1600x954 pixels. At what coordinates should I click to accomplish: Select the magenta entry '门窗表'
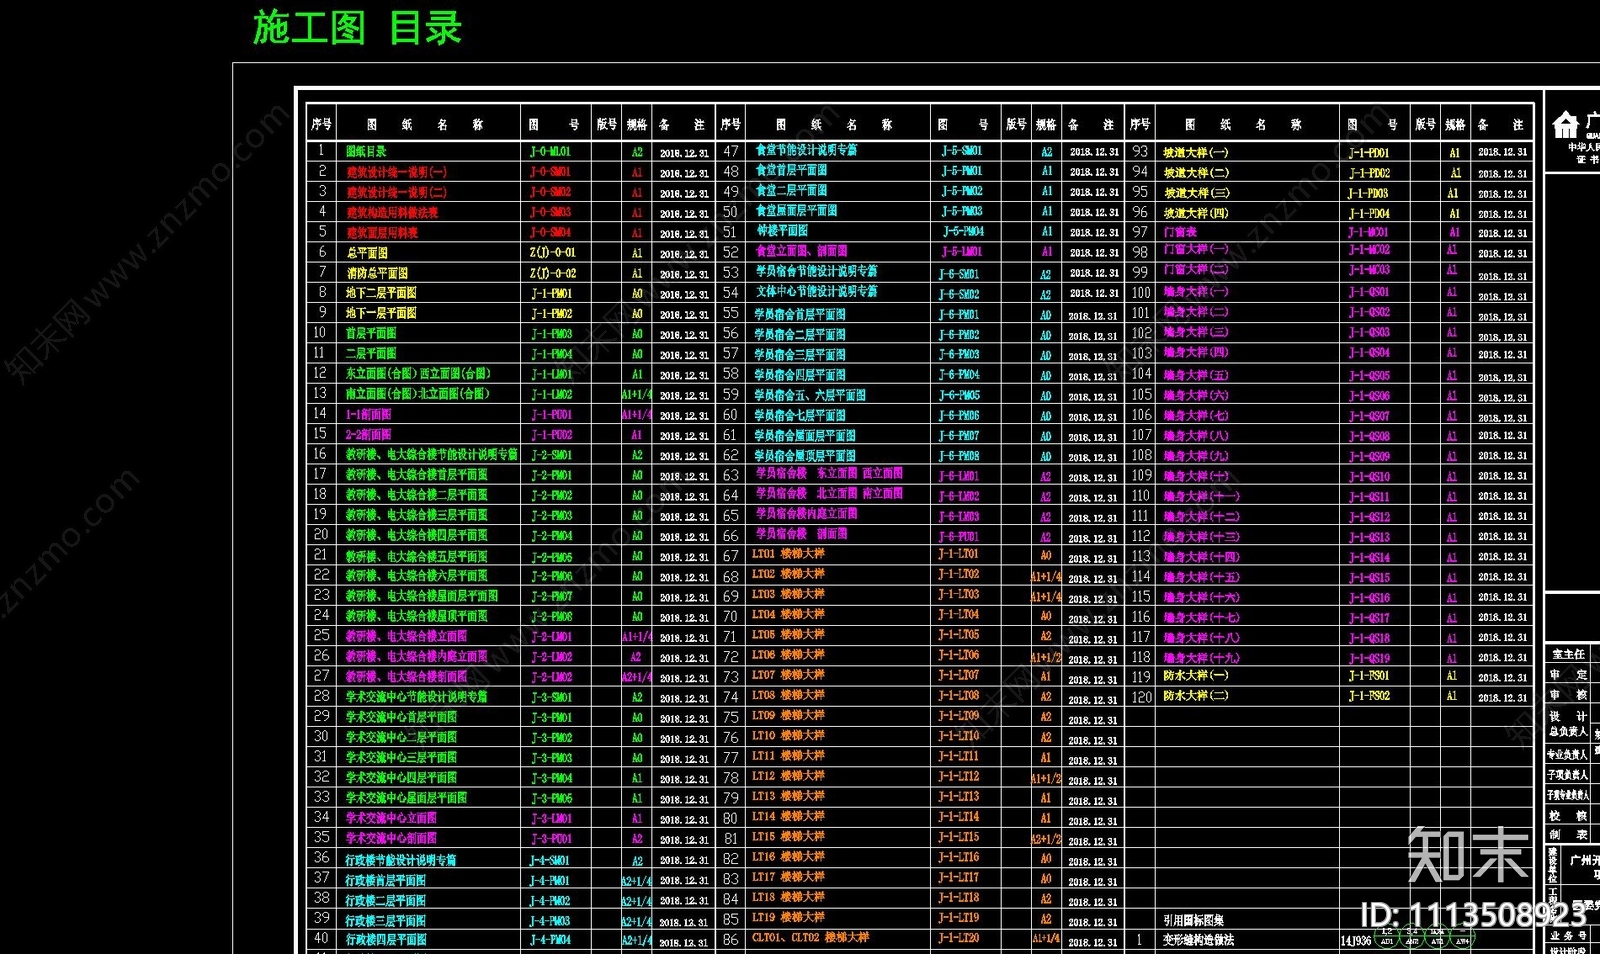(x=1180, y=231)
